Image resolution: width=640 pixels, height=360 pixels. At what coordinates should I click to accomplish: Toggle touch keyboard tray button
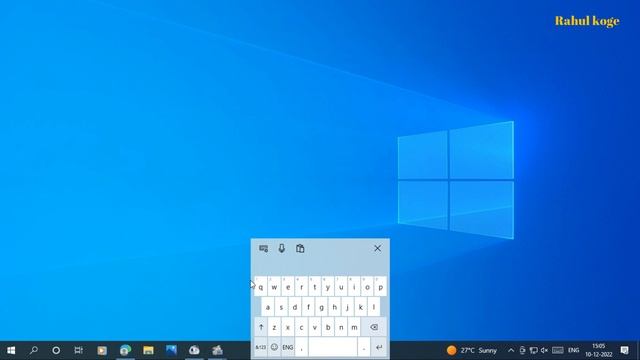click(558, 350)
